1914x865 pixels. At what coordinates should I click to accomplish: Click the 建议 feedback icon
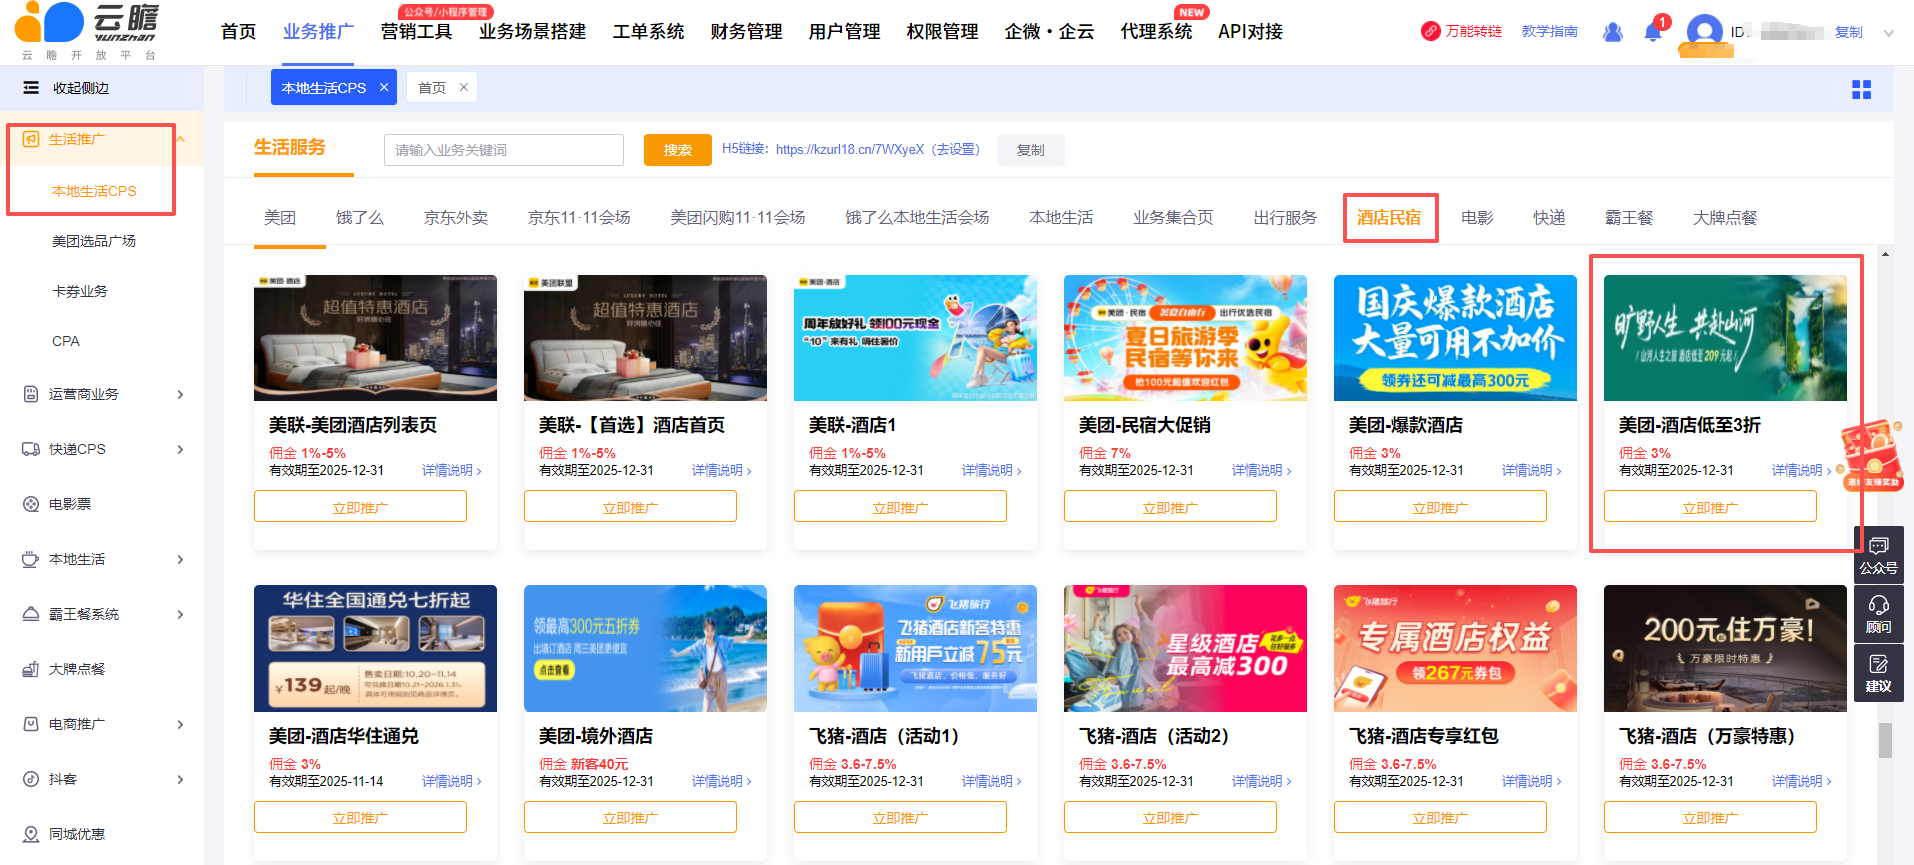pyautogui.click(x=1878, y=673)
